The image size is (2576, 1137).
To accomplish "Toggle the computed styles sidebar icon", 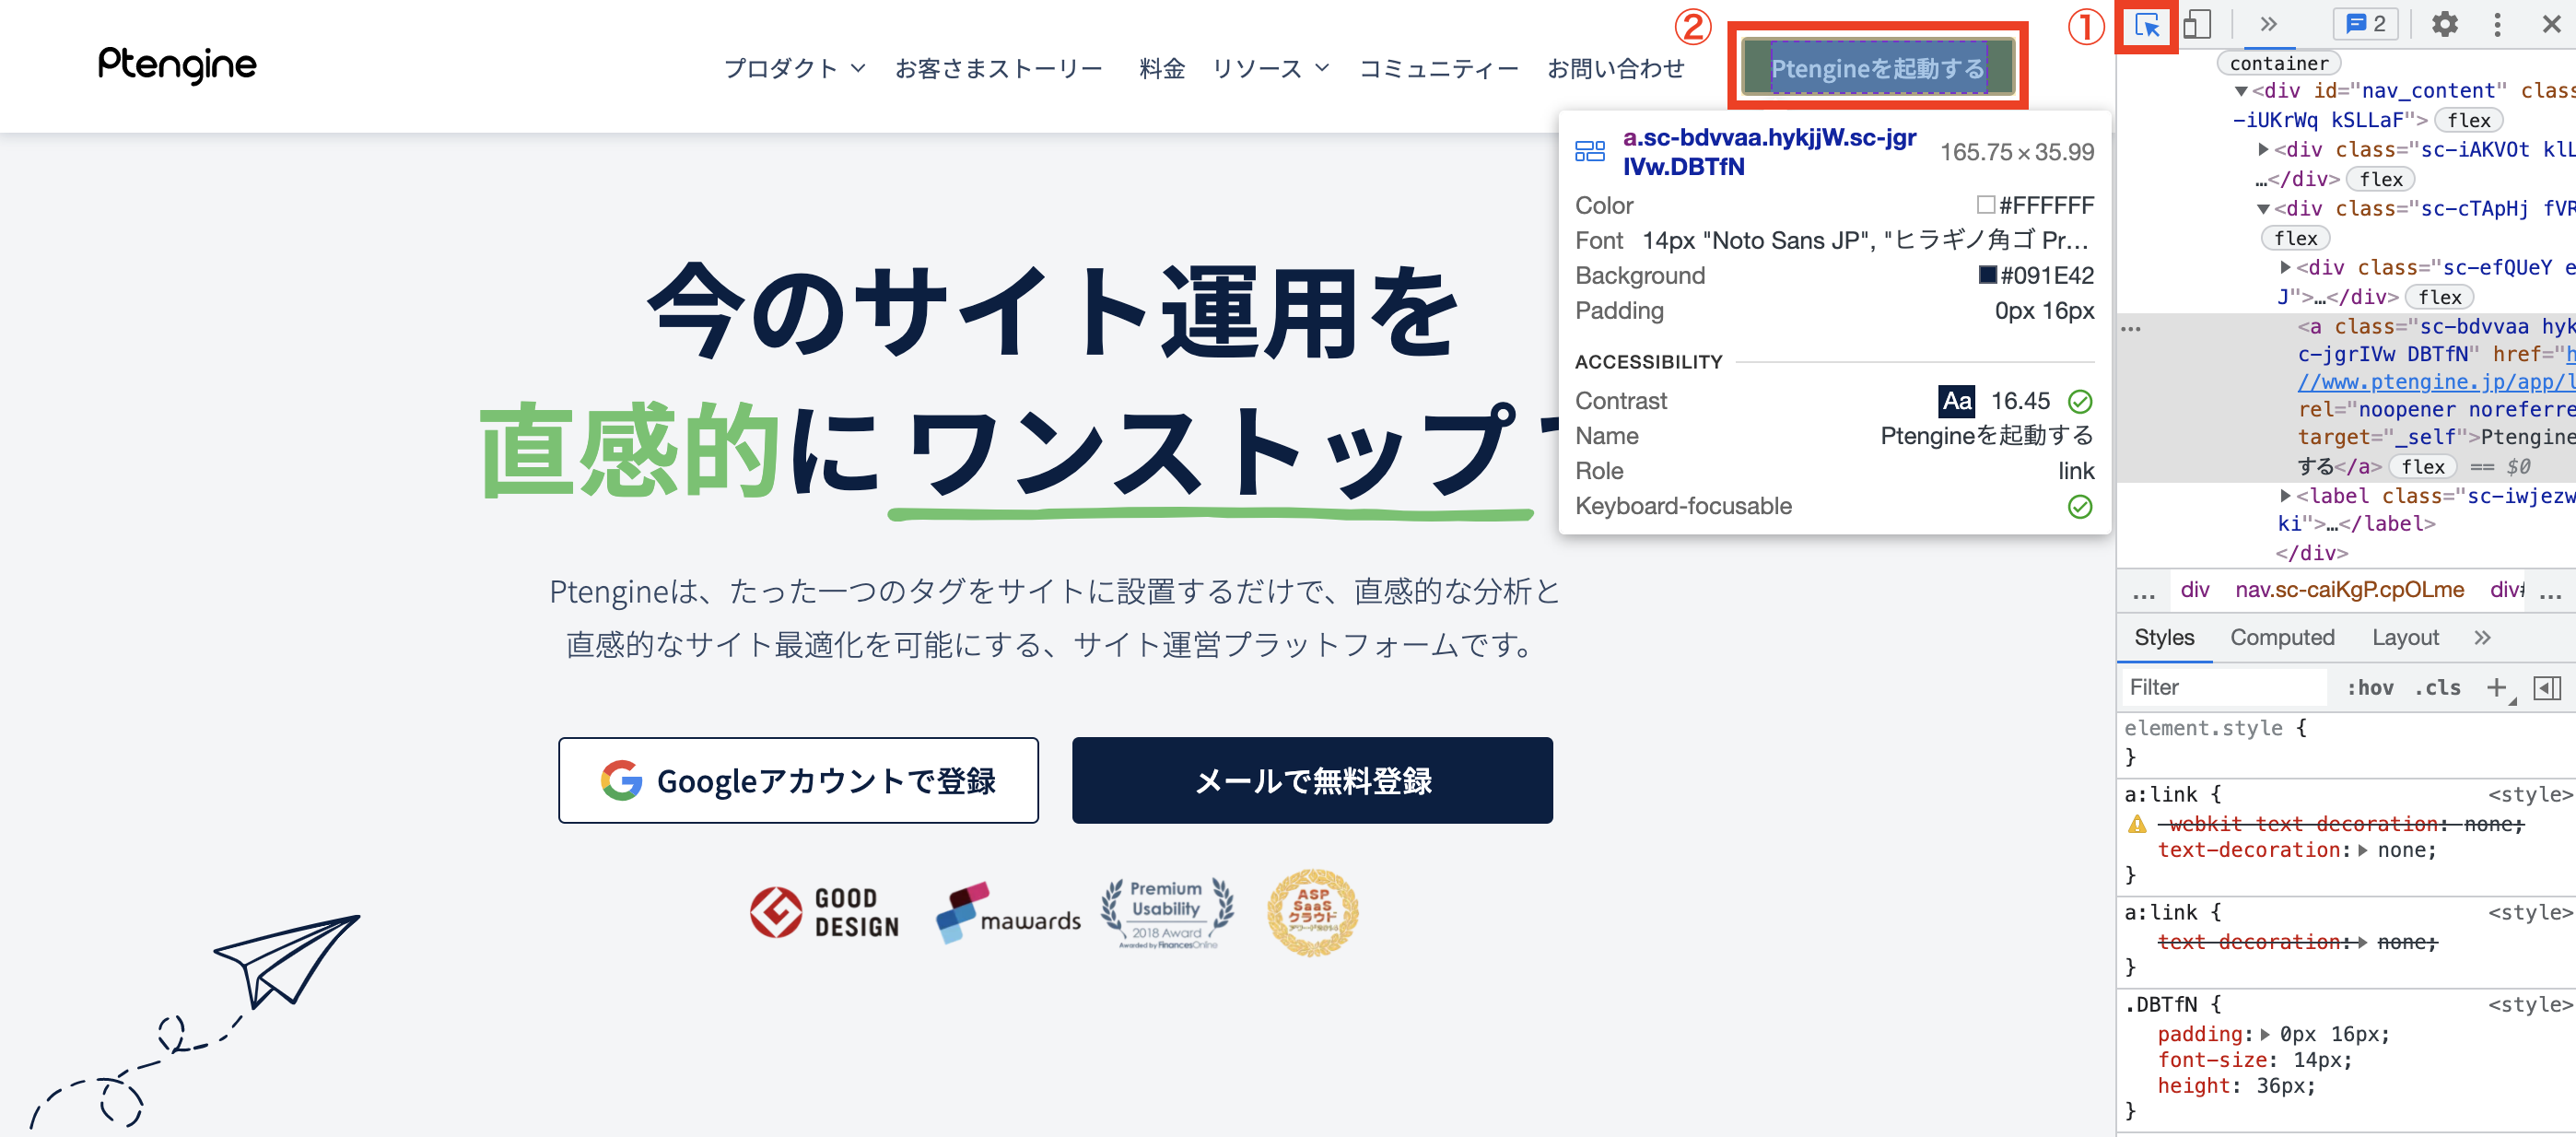I will [2547, 688].
